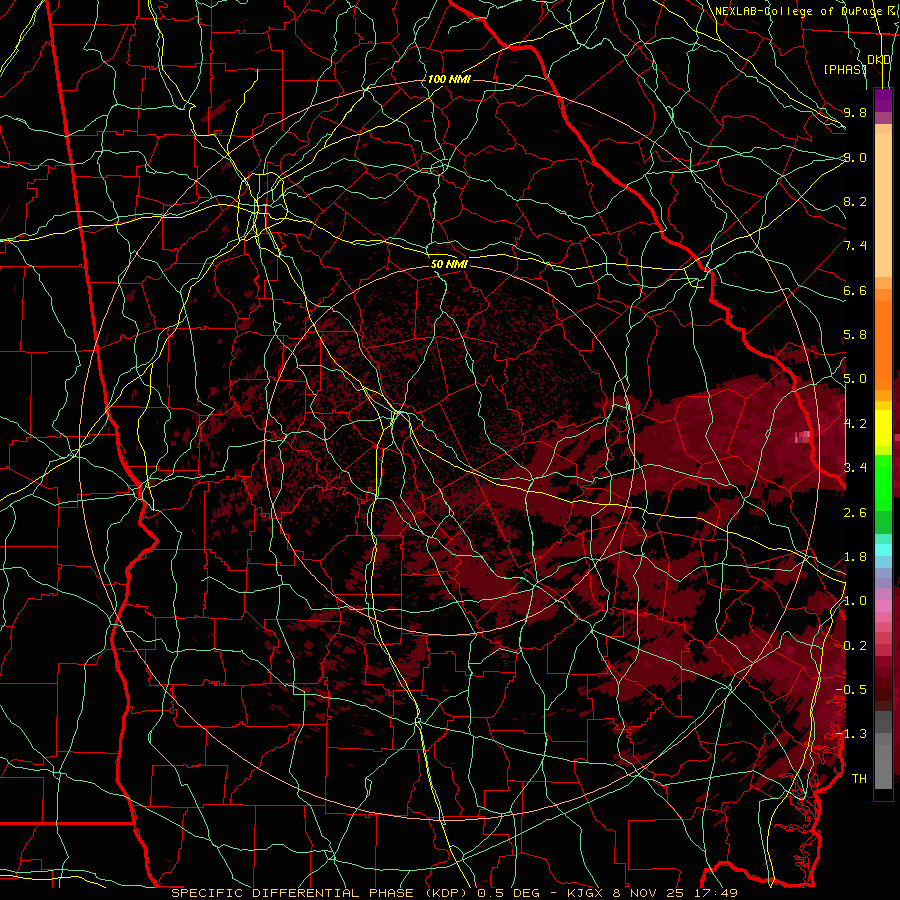
Task: Pick the purple band atop the color bar
Action: pyautogui.click(x=883, y=100)
